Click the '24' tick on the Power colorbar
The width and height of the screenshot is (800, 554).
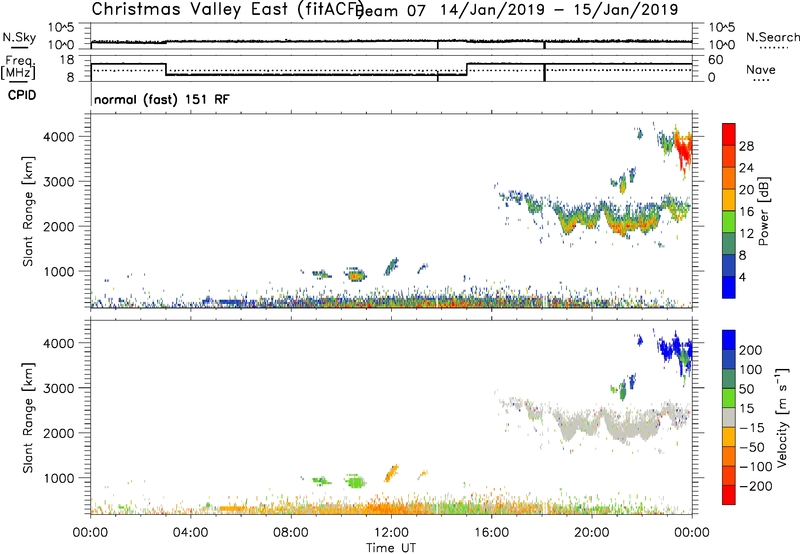(x=746, y=168)
